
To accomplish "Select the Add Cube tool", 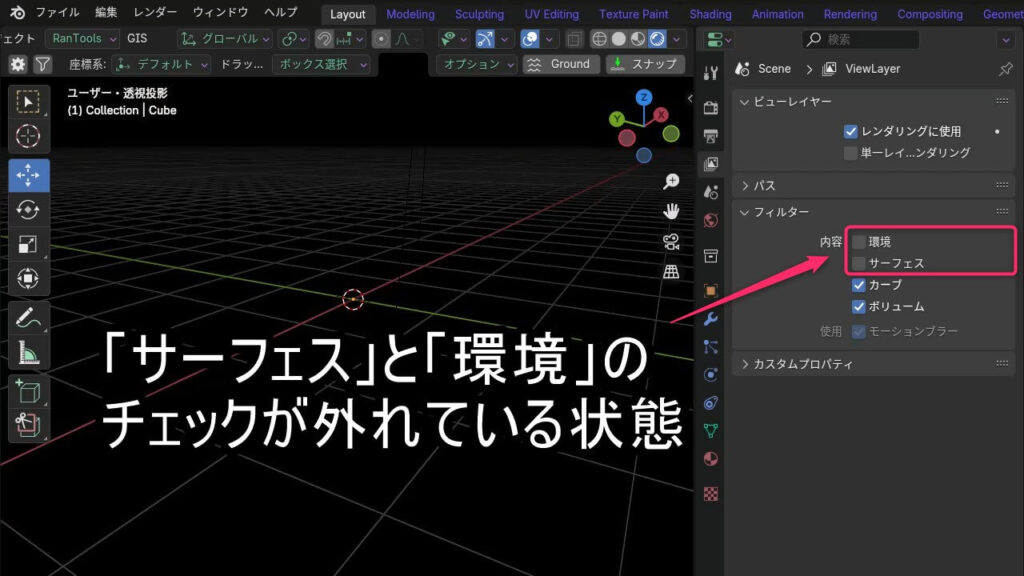I will click(x=28, y=392).
